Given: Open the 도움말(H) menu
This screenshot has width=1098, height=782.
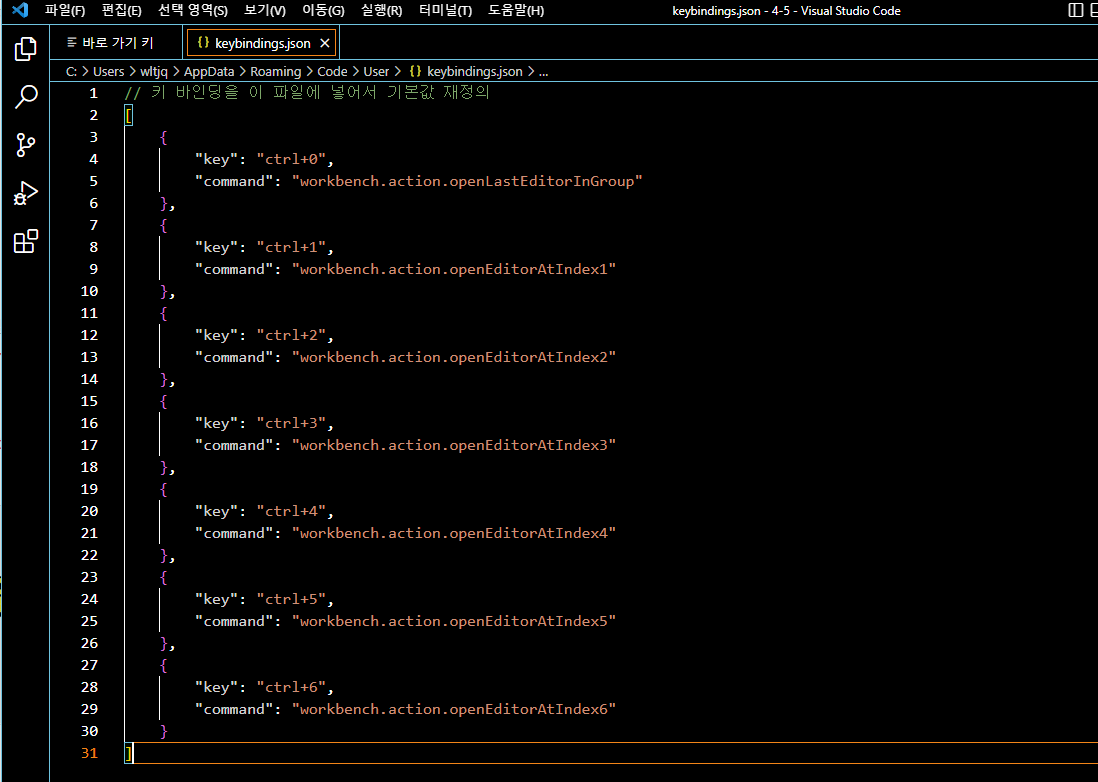Looking at the screenshot, I should tap(516, 11).
